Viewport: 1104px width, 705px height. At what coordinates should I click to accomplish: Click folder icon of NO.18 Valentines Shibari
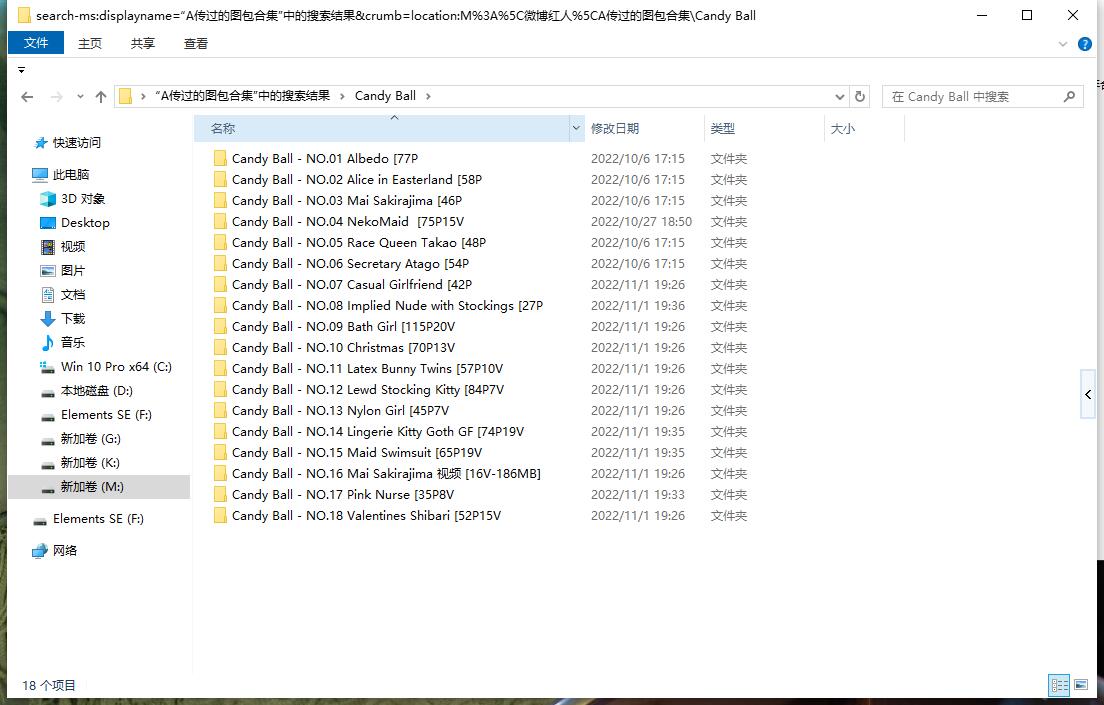tap(220, 516)
